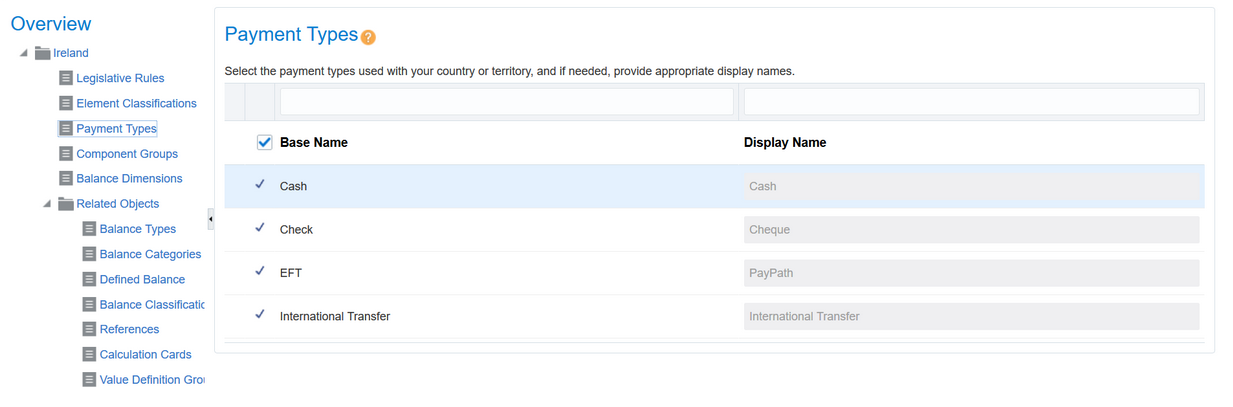Screen dimensions: 1233x407
Task: Click the Component Groups page icon
Action: point(66,154)
